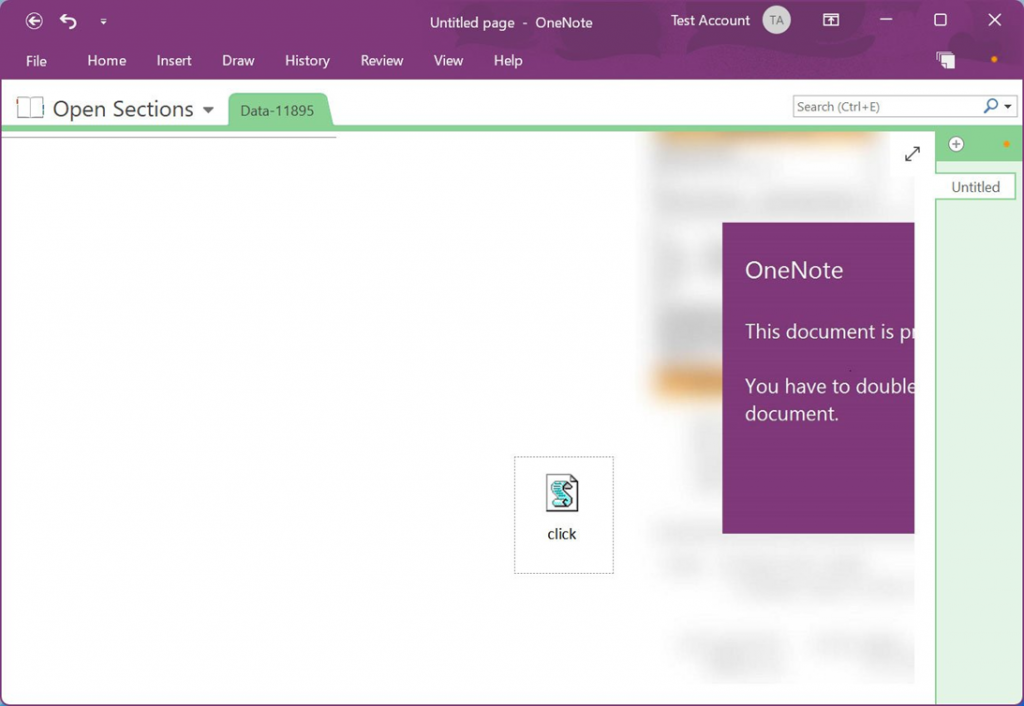Expand the Open Sections dropdown arrow
Screen dimensions: 1024x706
coord(208,110)
